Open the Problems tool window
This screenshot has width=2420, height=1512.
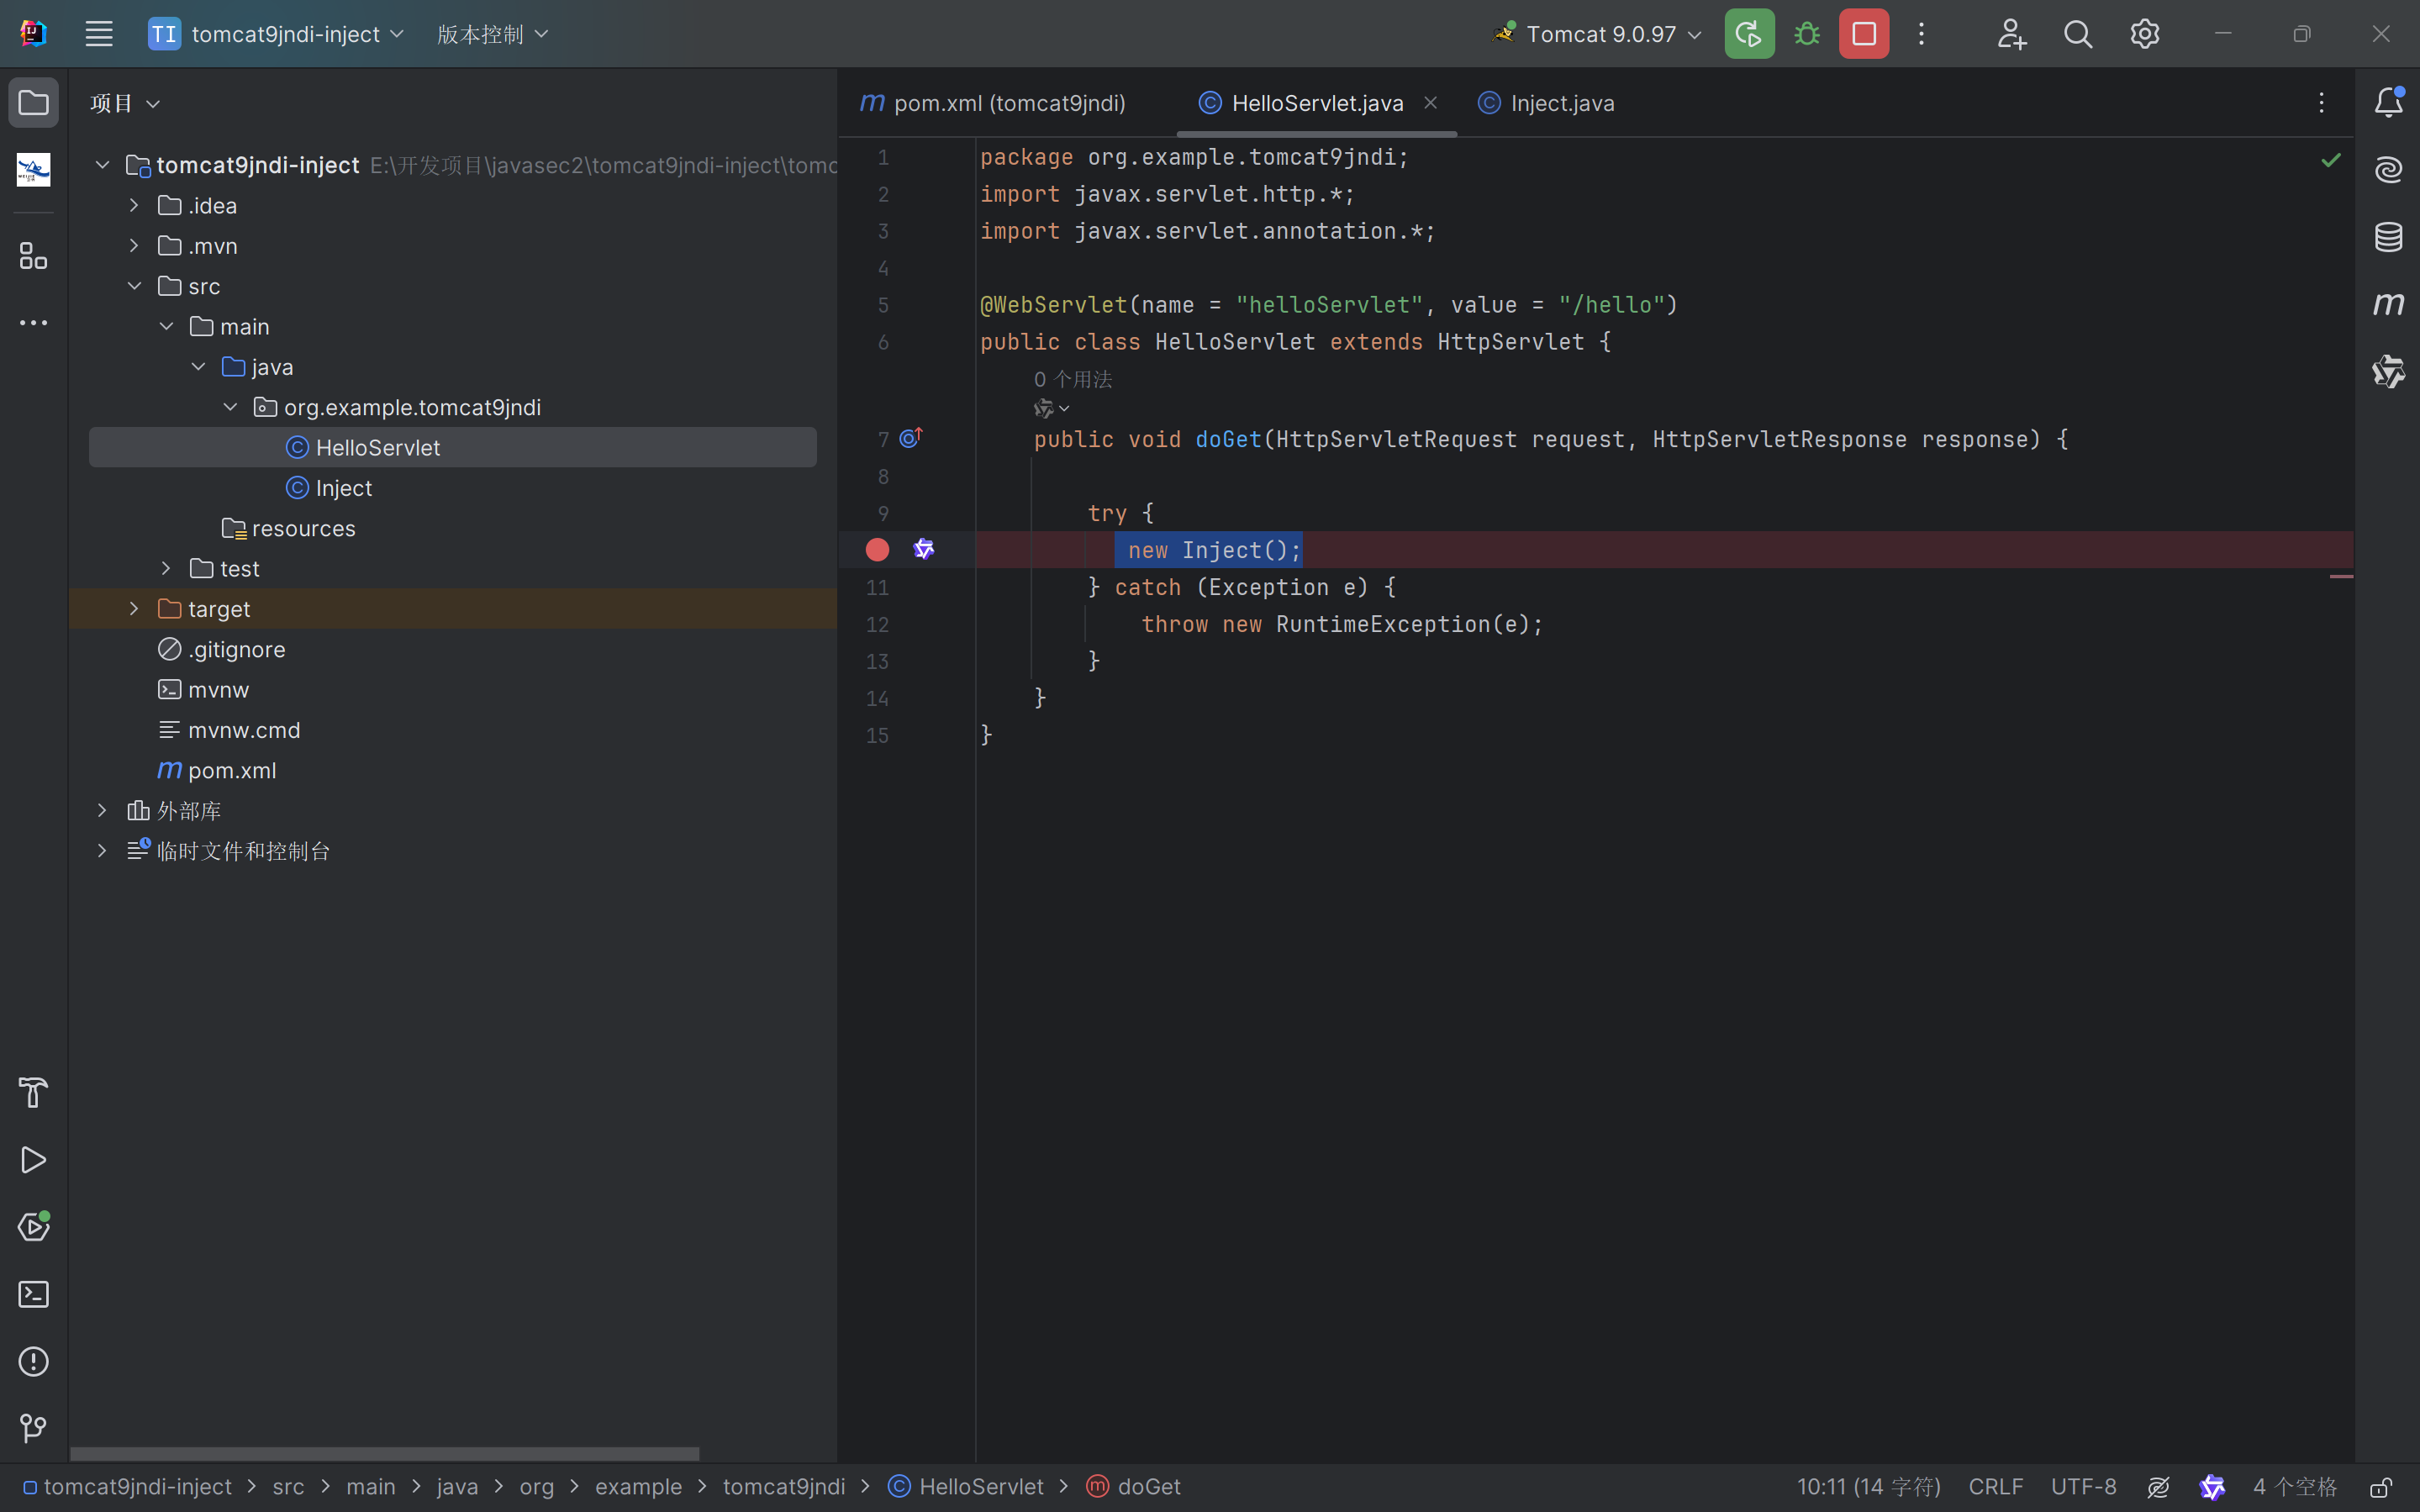click(x=33, y=1361)
